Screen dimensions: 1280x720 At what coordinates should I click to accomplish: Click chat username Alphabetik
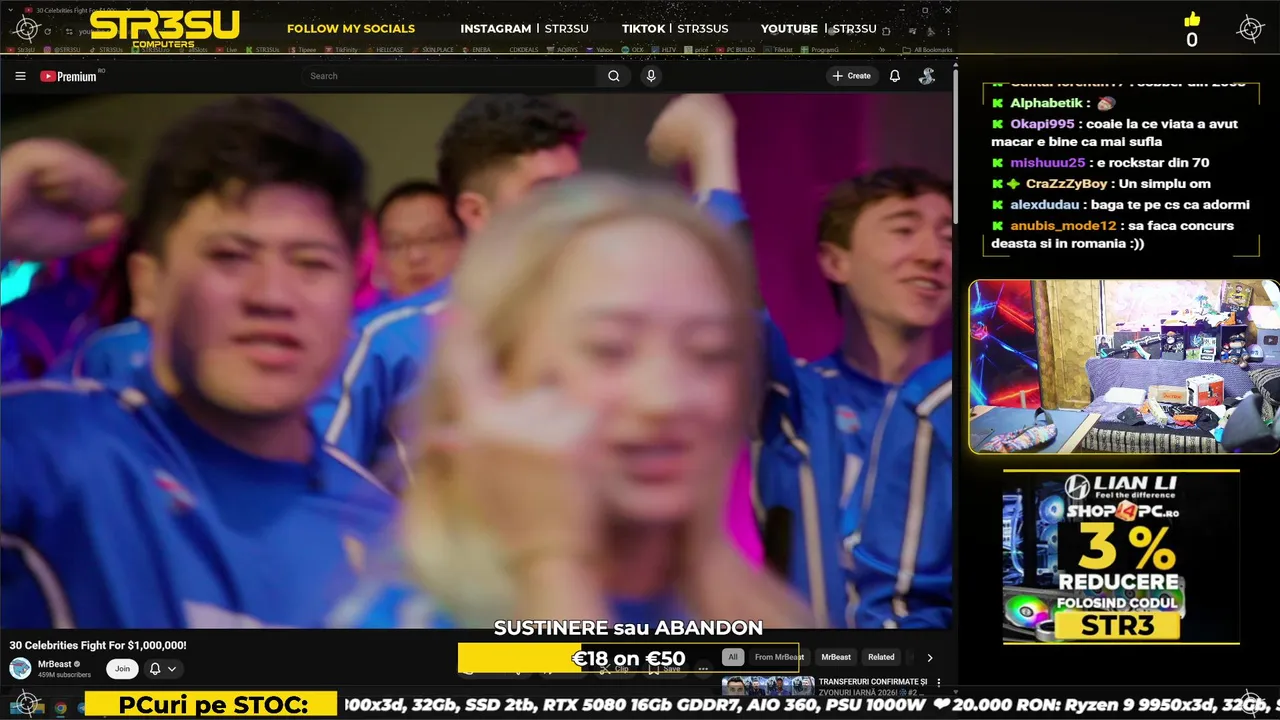click(1046, 103)
